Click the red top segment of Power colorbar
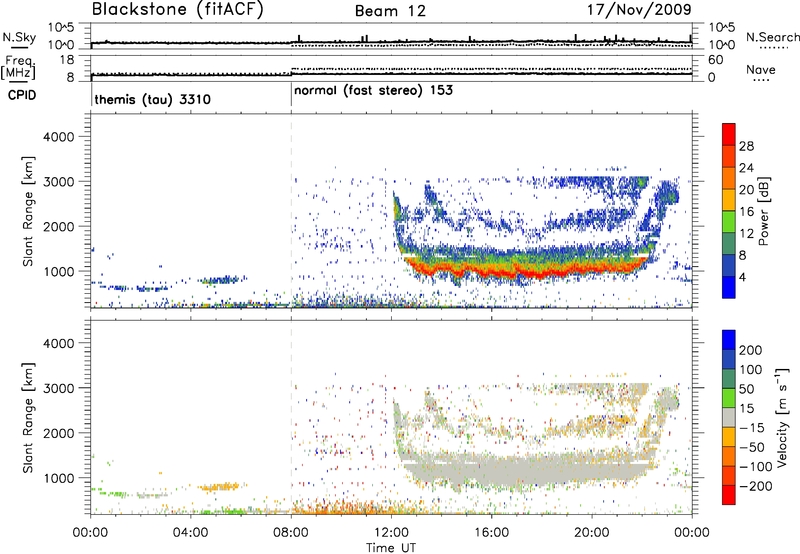This screenshot has height=554, width=800. pos(729,134)
